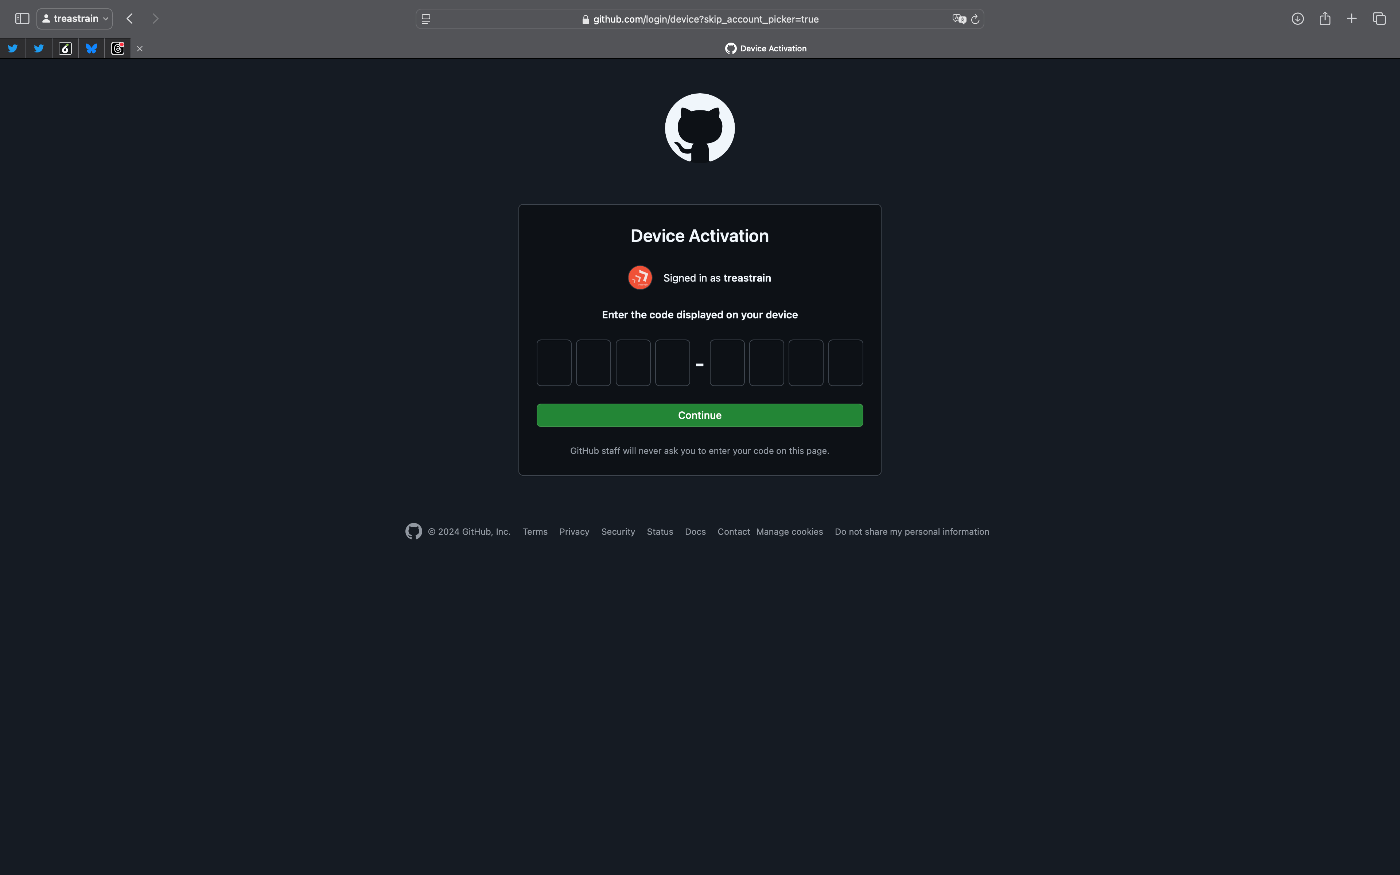Reload the page in address bar
1400x875 pixels.
coord(975,19)
